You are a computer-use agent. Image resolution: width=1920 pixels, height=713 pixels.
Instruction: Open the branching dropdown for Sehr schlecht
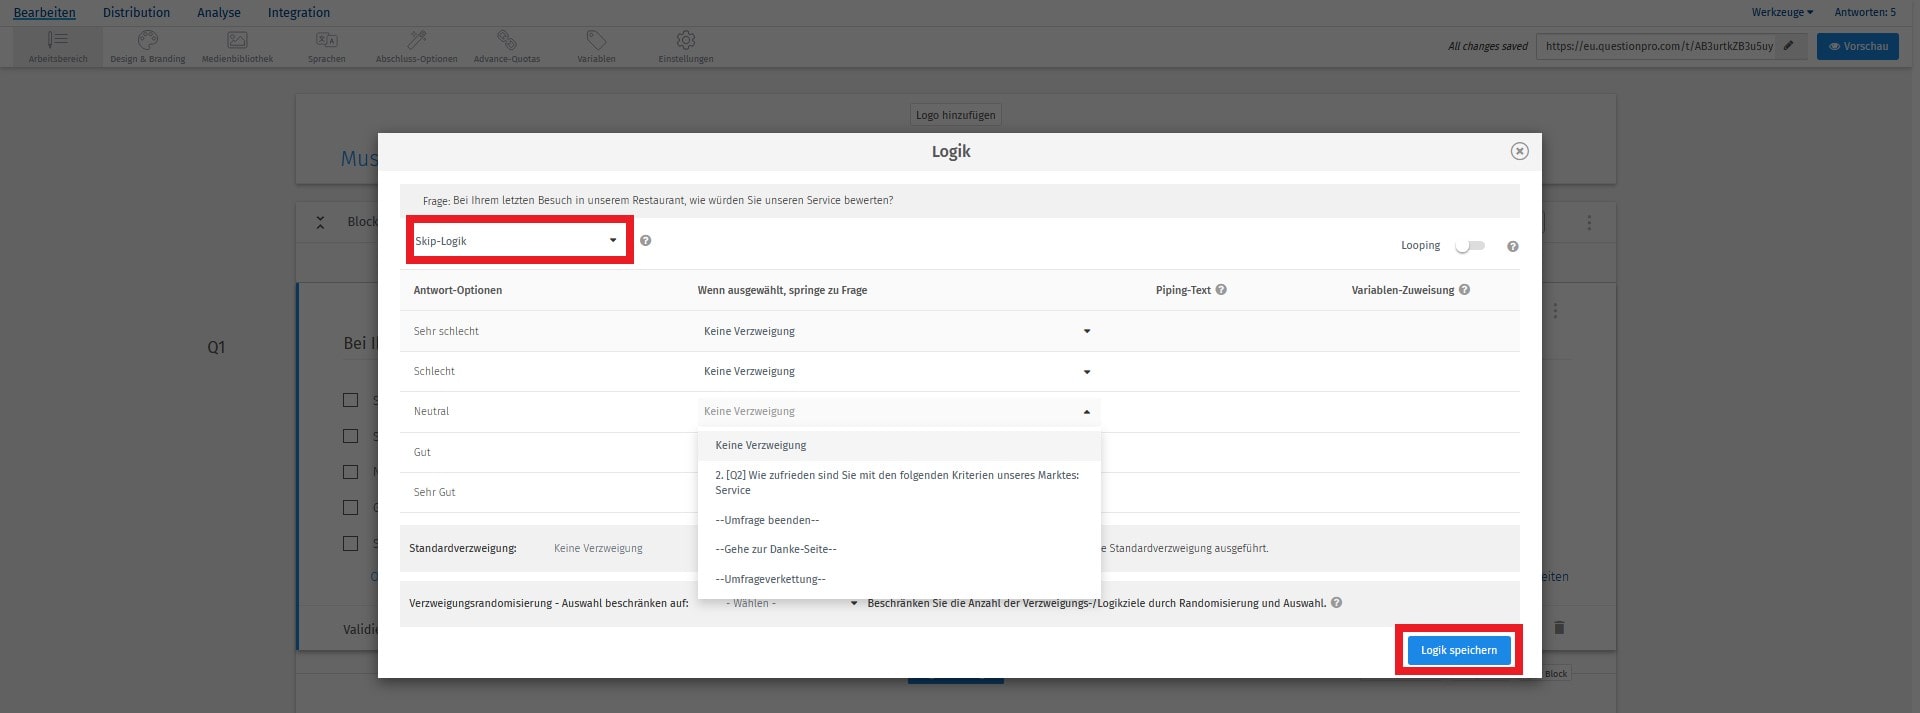[x=896, y=331]
